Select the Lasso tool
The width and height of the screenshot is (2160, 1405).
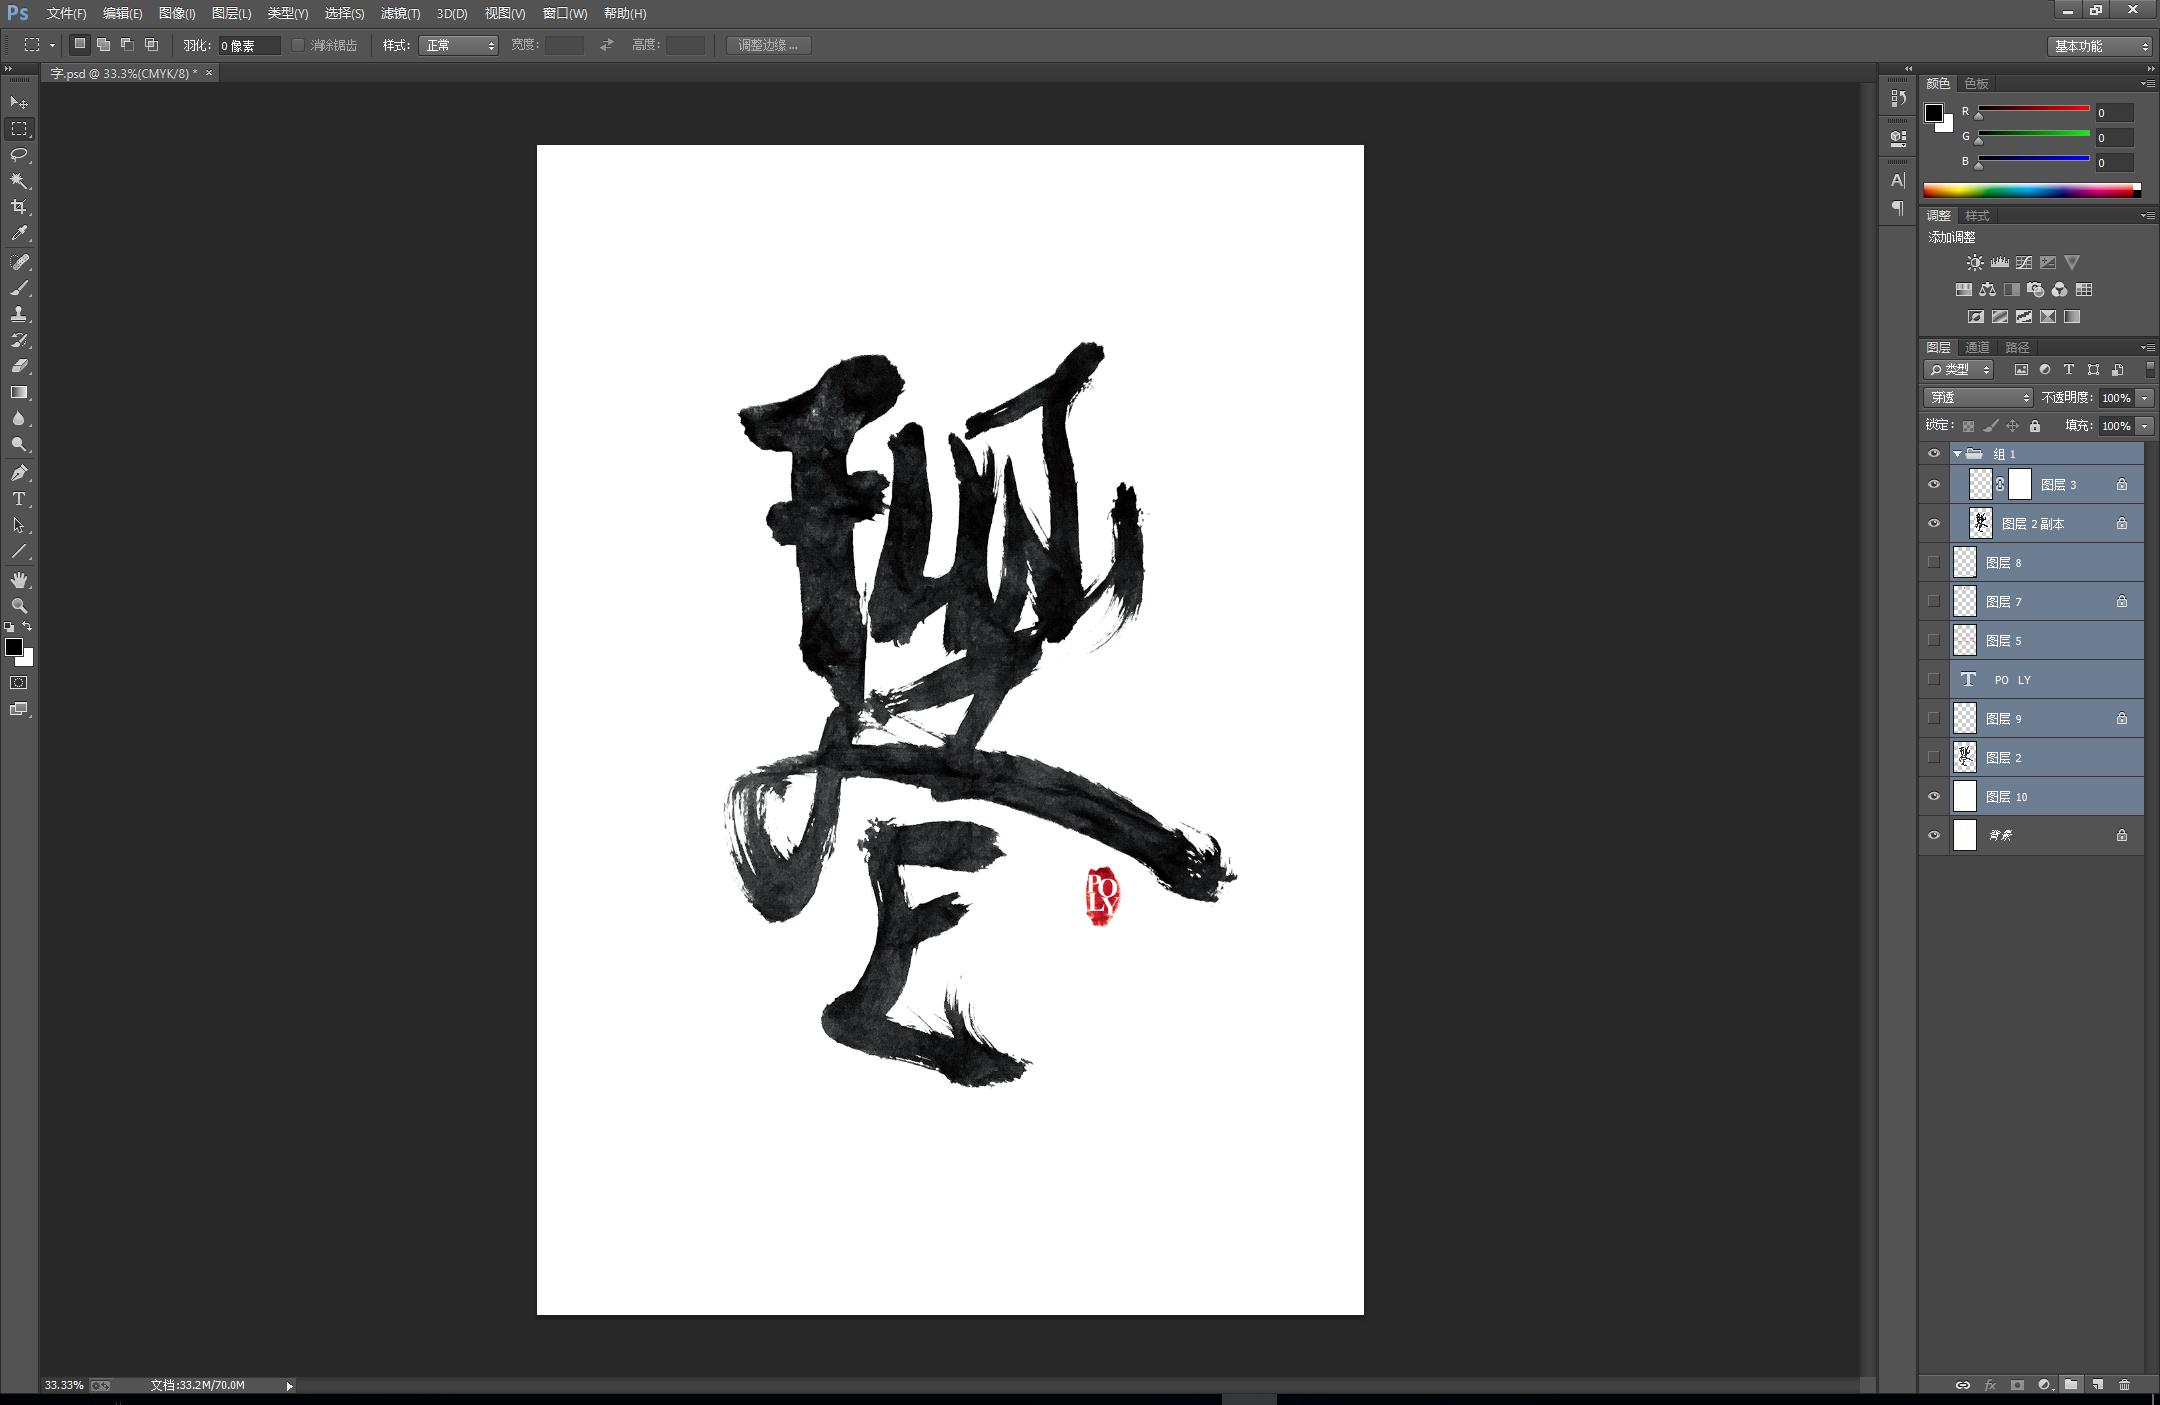point(19,154)
